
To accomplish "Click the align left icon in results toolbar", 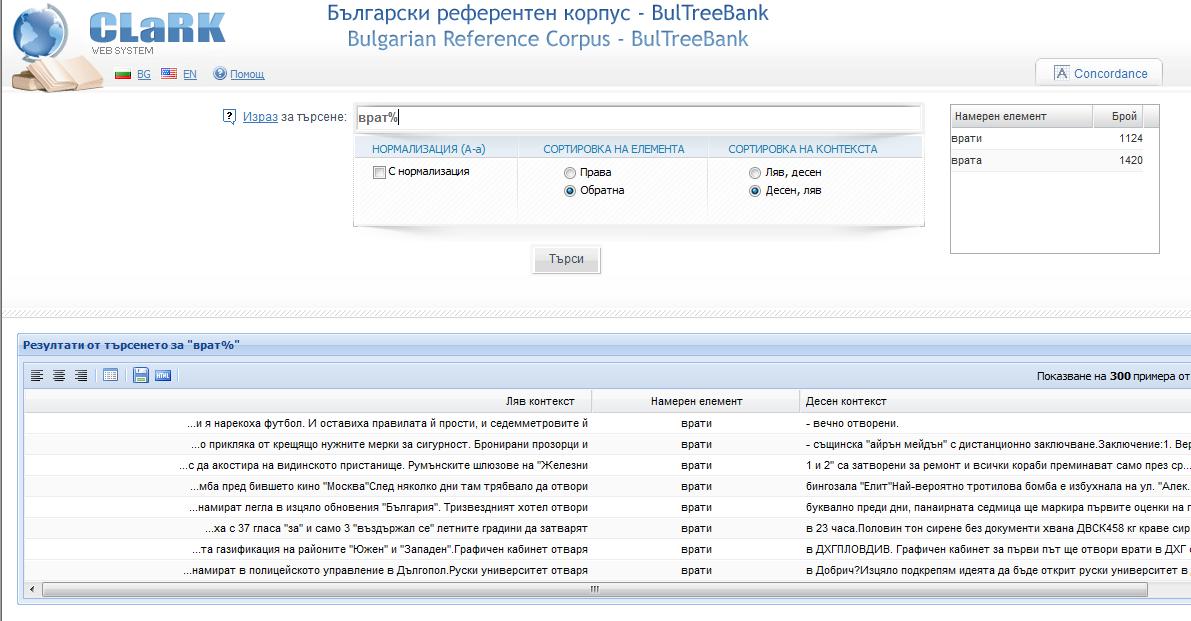I will pyautogui.click(x=36, y=375).
